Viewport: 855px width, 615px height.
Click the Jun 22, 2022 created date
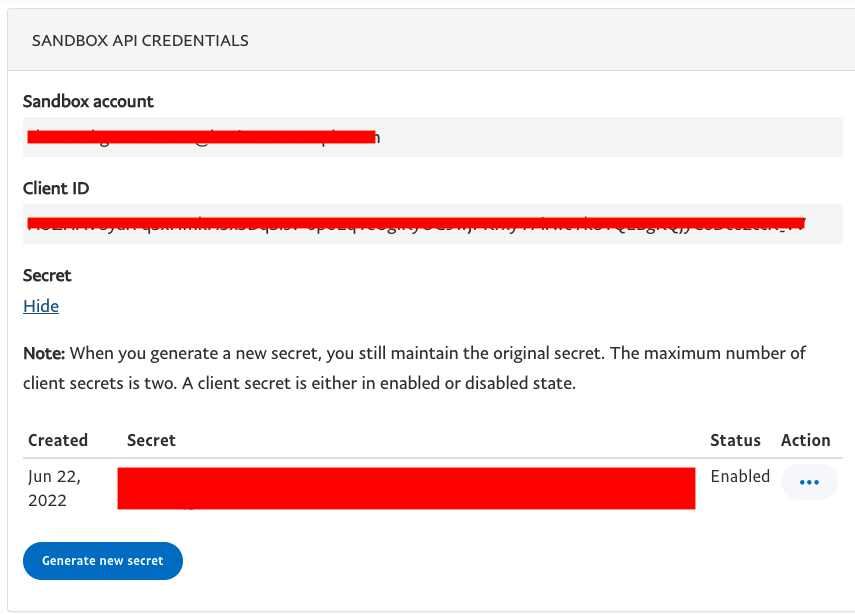(x=55, y=488)
